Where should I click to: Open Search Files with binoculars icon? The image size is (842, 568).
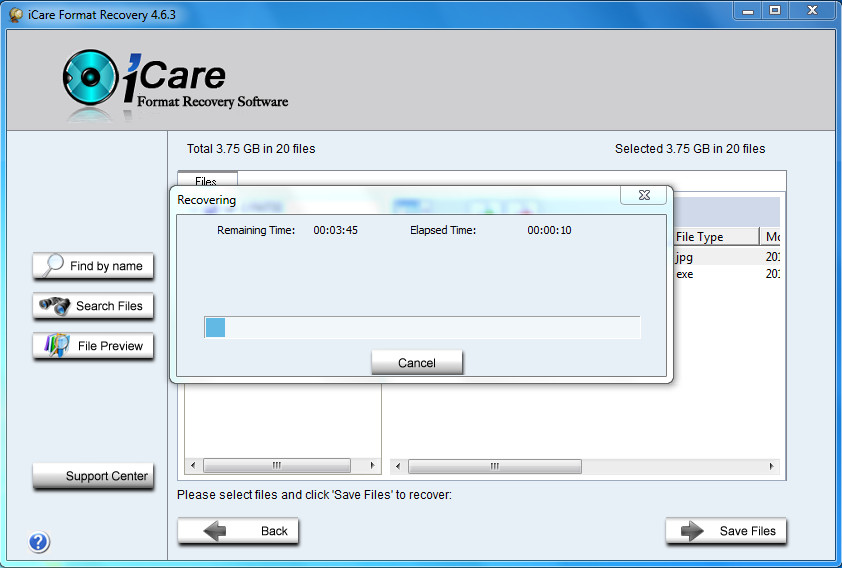pyautogui.click(x=93, y=306)
